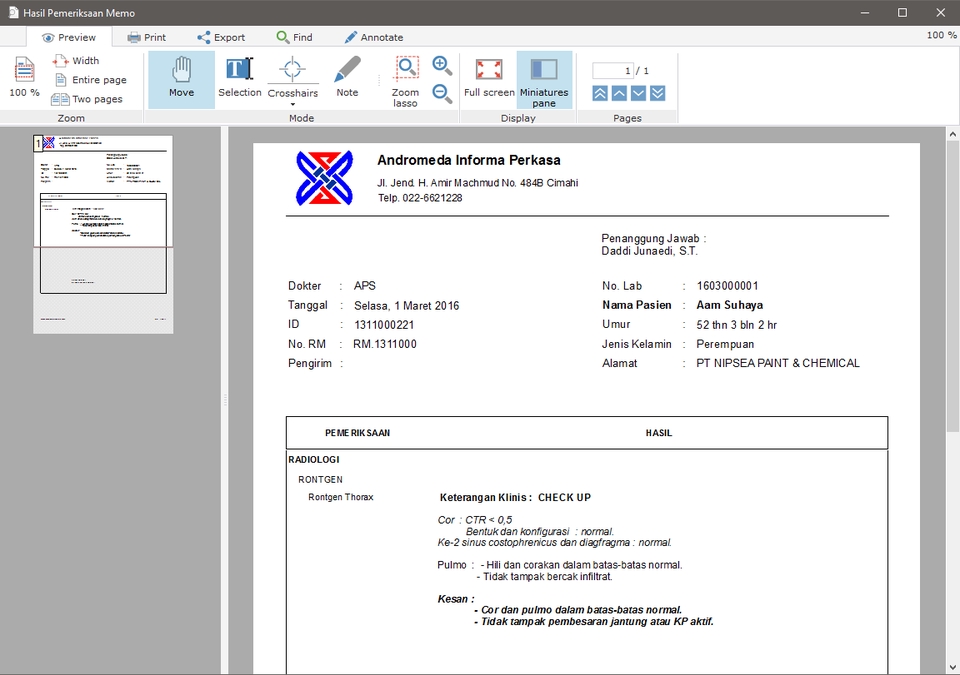Open the Preview tab
Viewport: 960px width, 675px height.
[69, 37]
